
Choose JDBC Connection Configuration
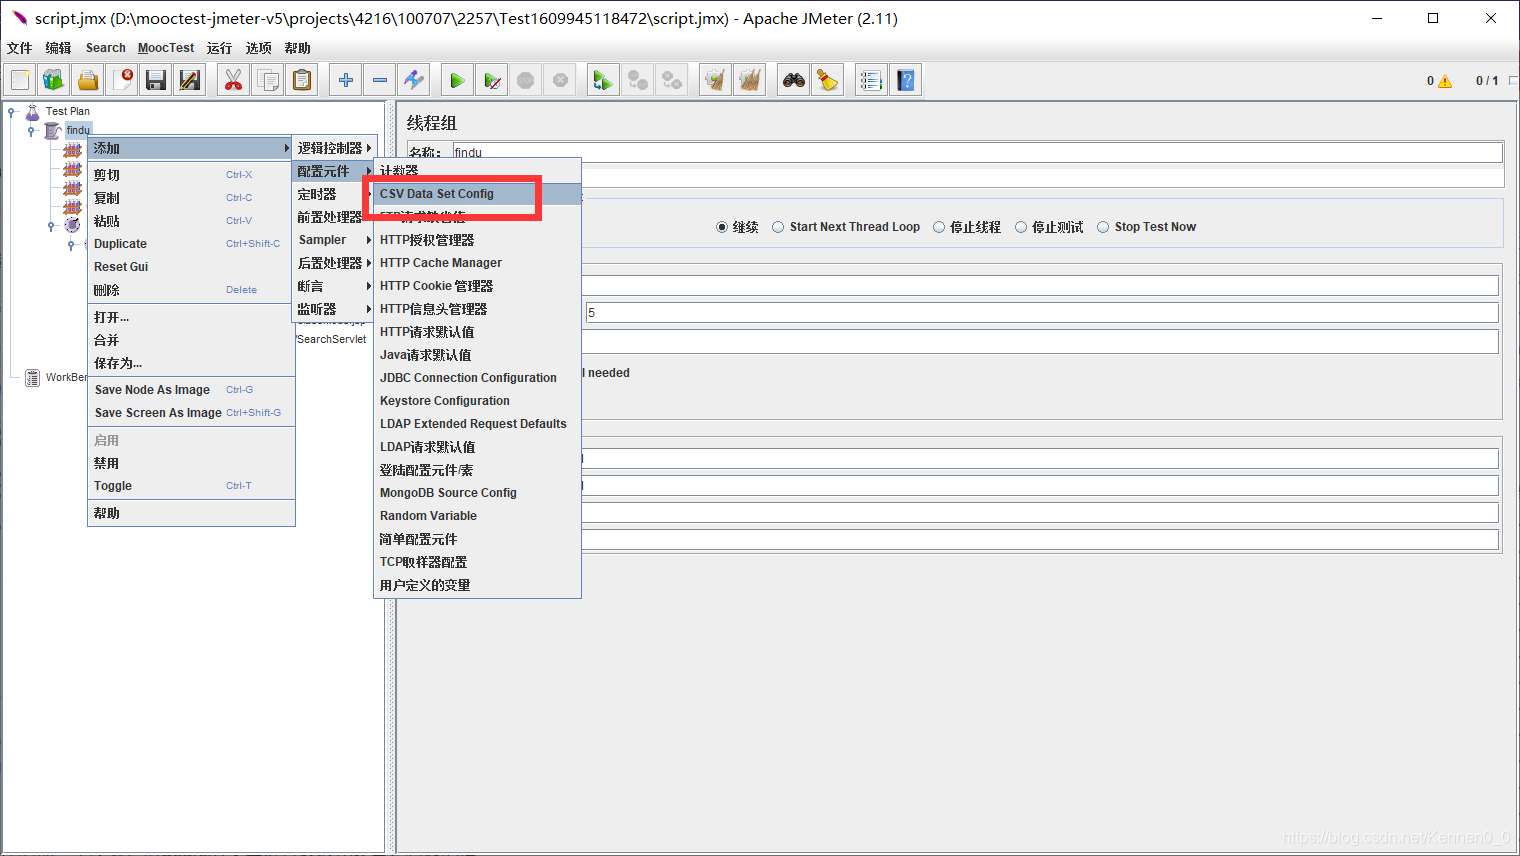[x=477, y=378]
